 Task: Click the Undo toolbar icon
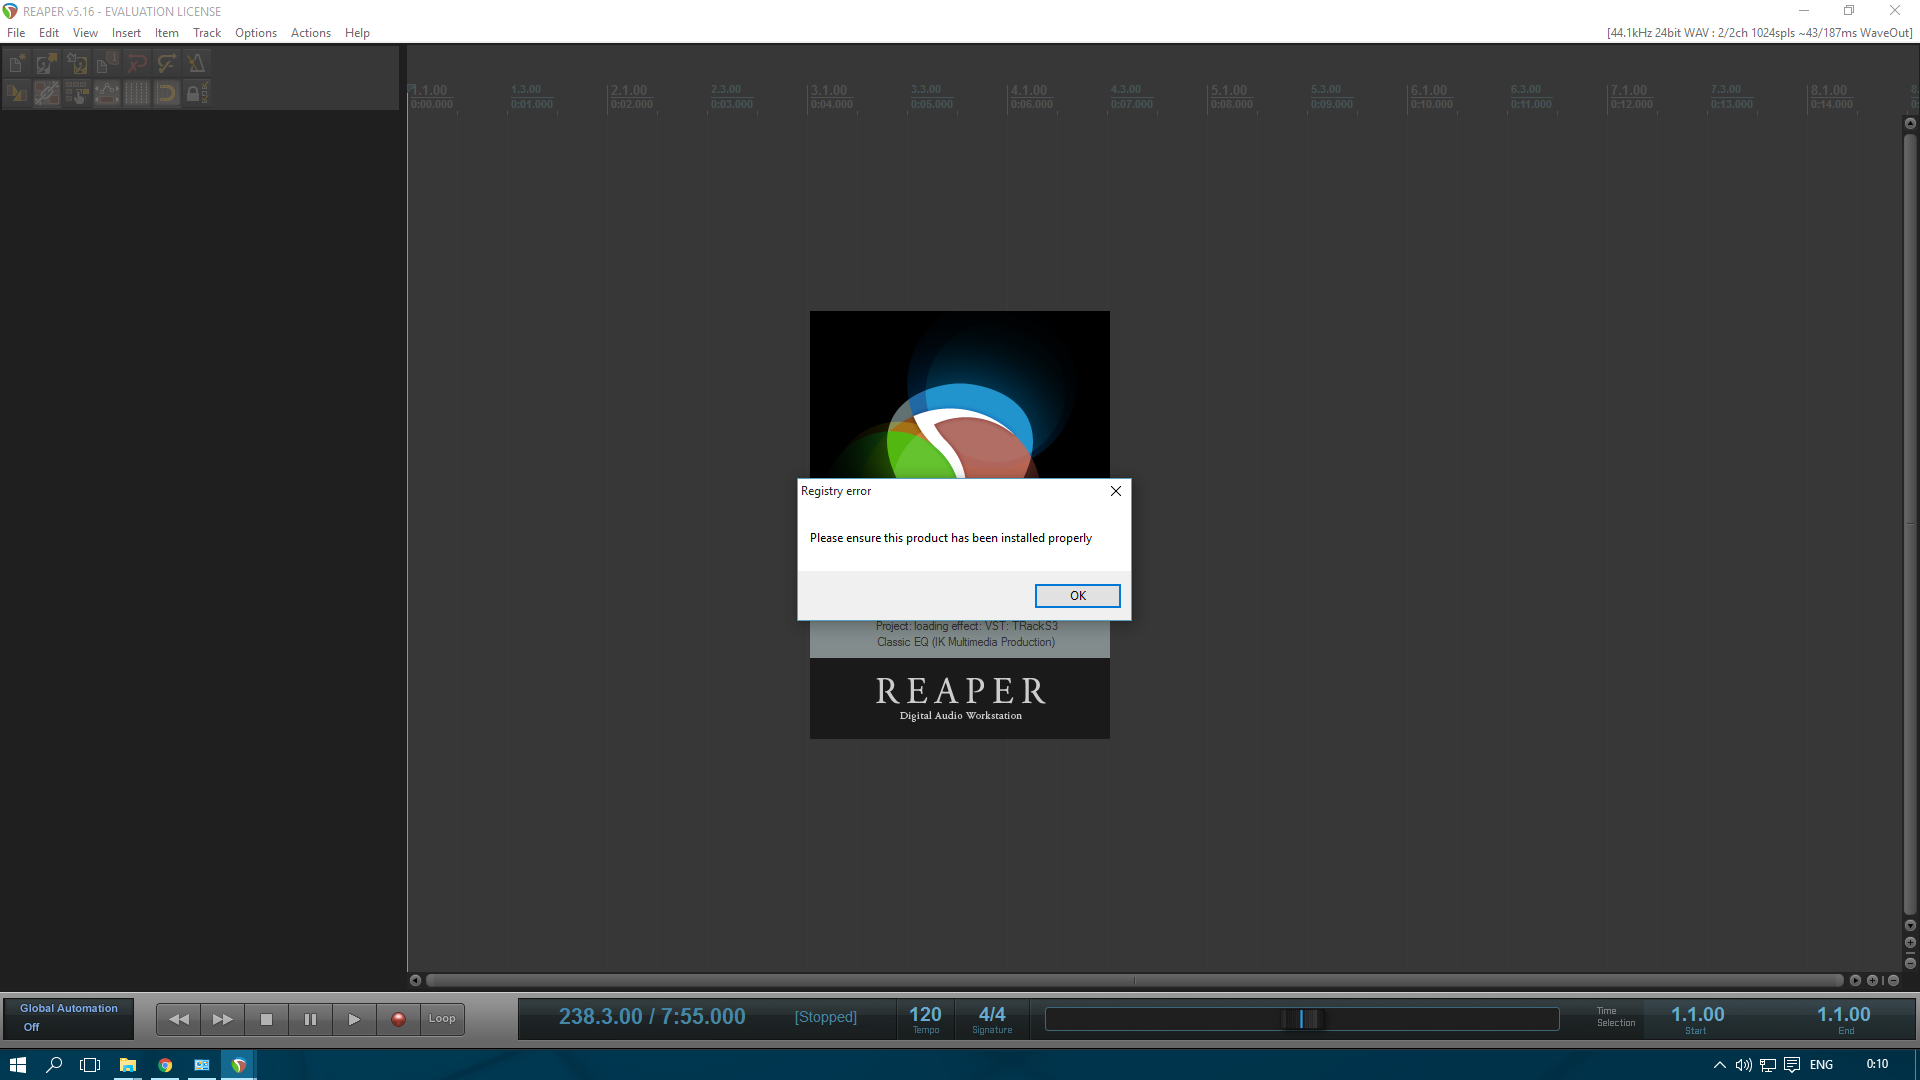click(x=137, y=64)
